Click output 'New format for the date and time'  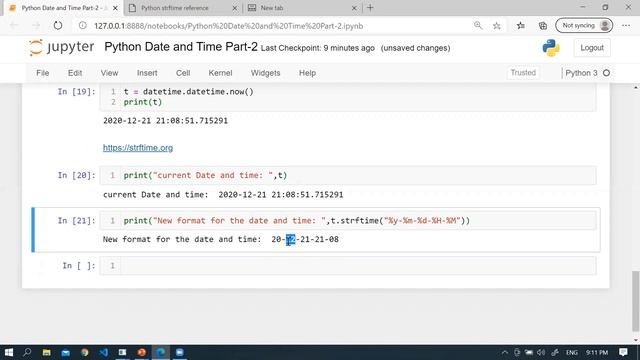pyautogui.click(x=220, y=240)
